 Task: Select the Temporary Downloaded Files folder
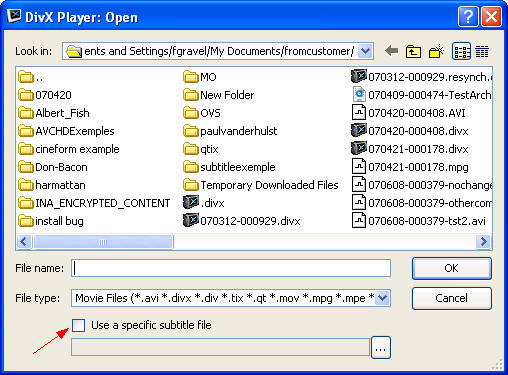pyautogui.click(x=261, y=185)
